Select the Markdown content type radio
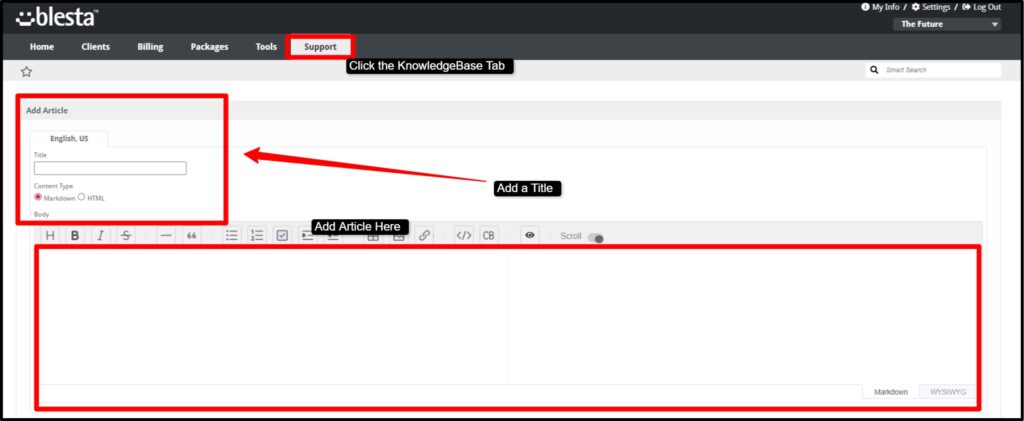The image size is (1024, 421). [x=38, y=197]
